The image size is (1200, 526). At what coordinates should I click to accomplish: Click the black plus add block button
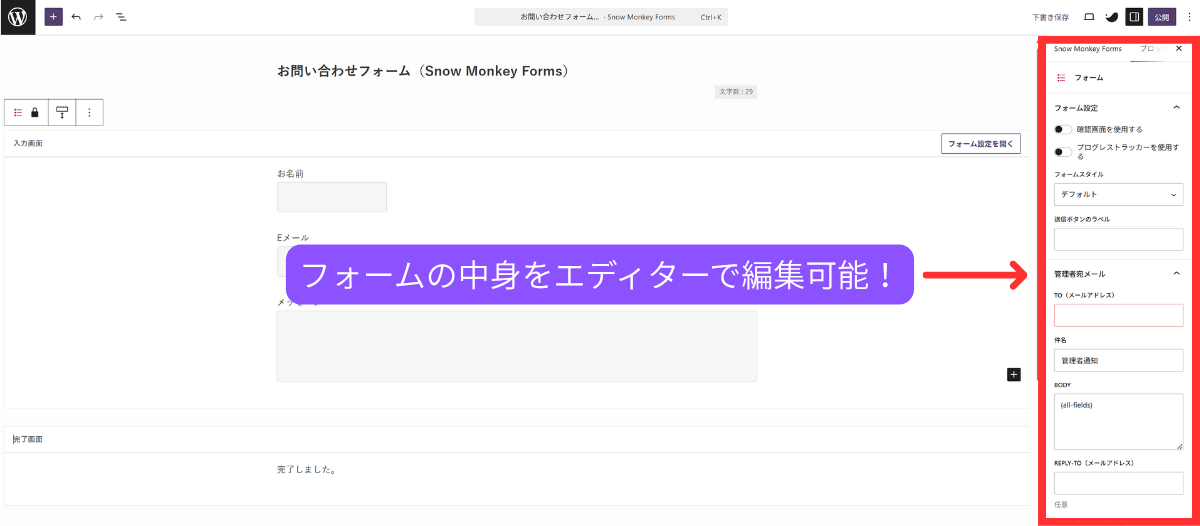tap(1013, 374)
